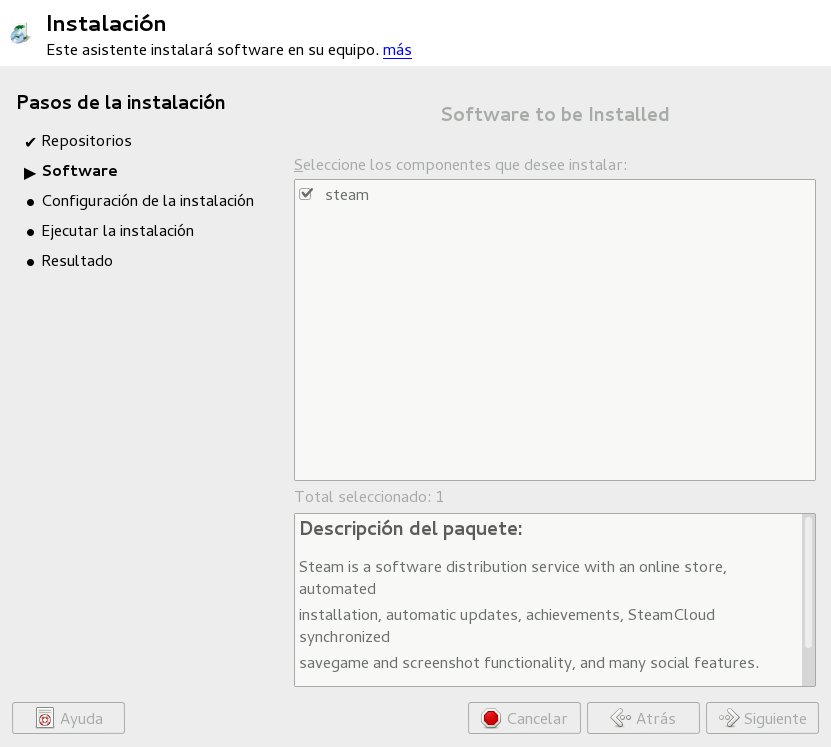Go back with the Atrás label
Image resolution: width=831 pixels, height=747 pixels.
656,718
